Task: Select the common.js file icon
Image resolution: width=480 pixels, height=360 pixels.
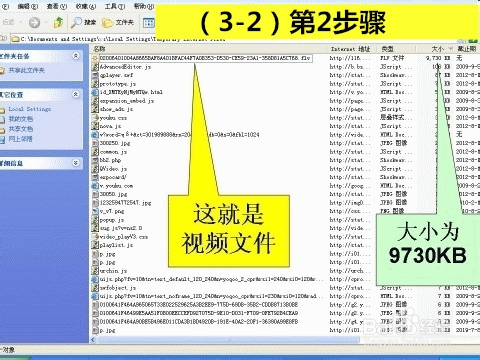Action: tap(95, 152)
